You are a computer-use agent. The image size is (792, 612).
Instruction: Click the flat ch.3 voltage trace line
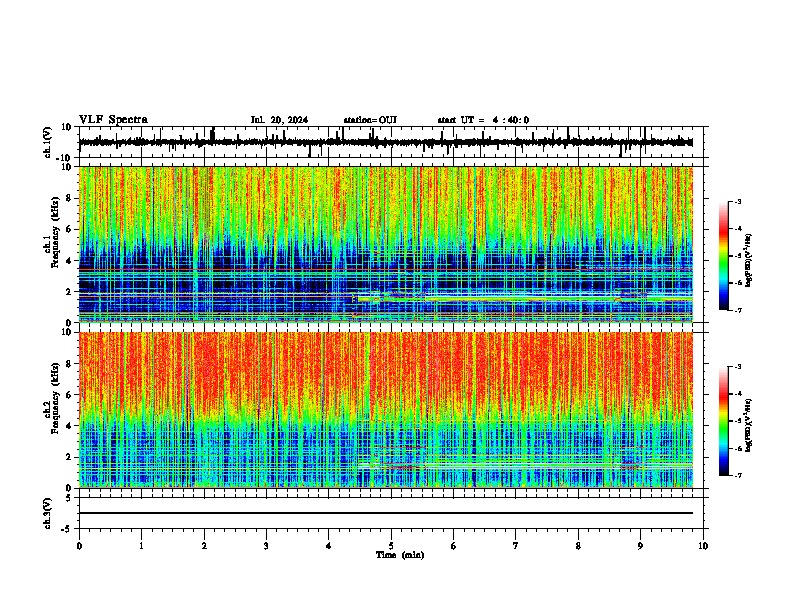click(386, 513)
